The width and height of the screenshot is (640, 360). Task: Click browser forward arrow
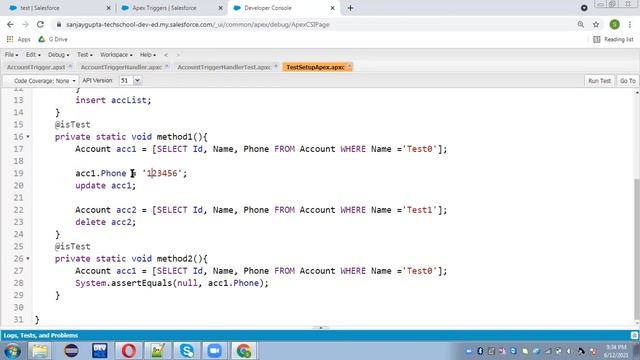coord(25,24)
